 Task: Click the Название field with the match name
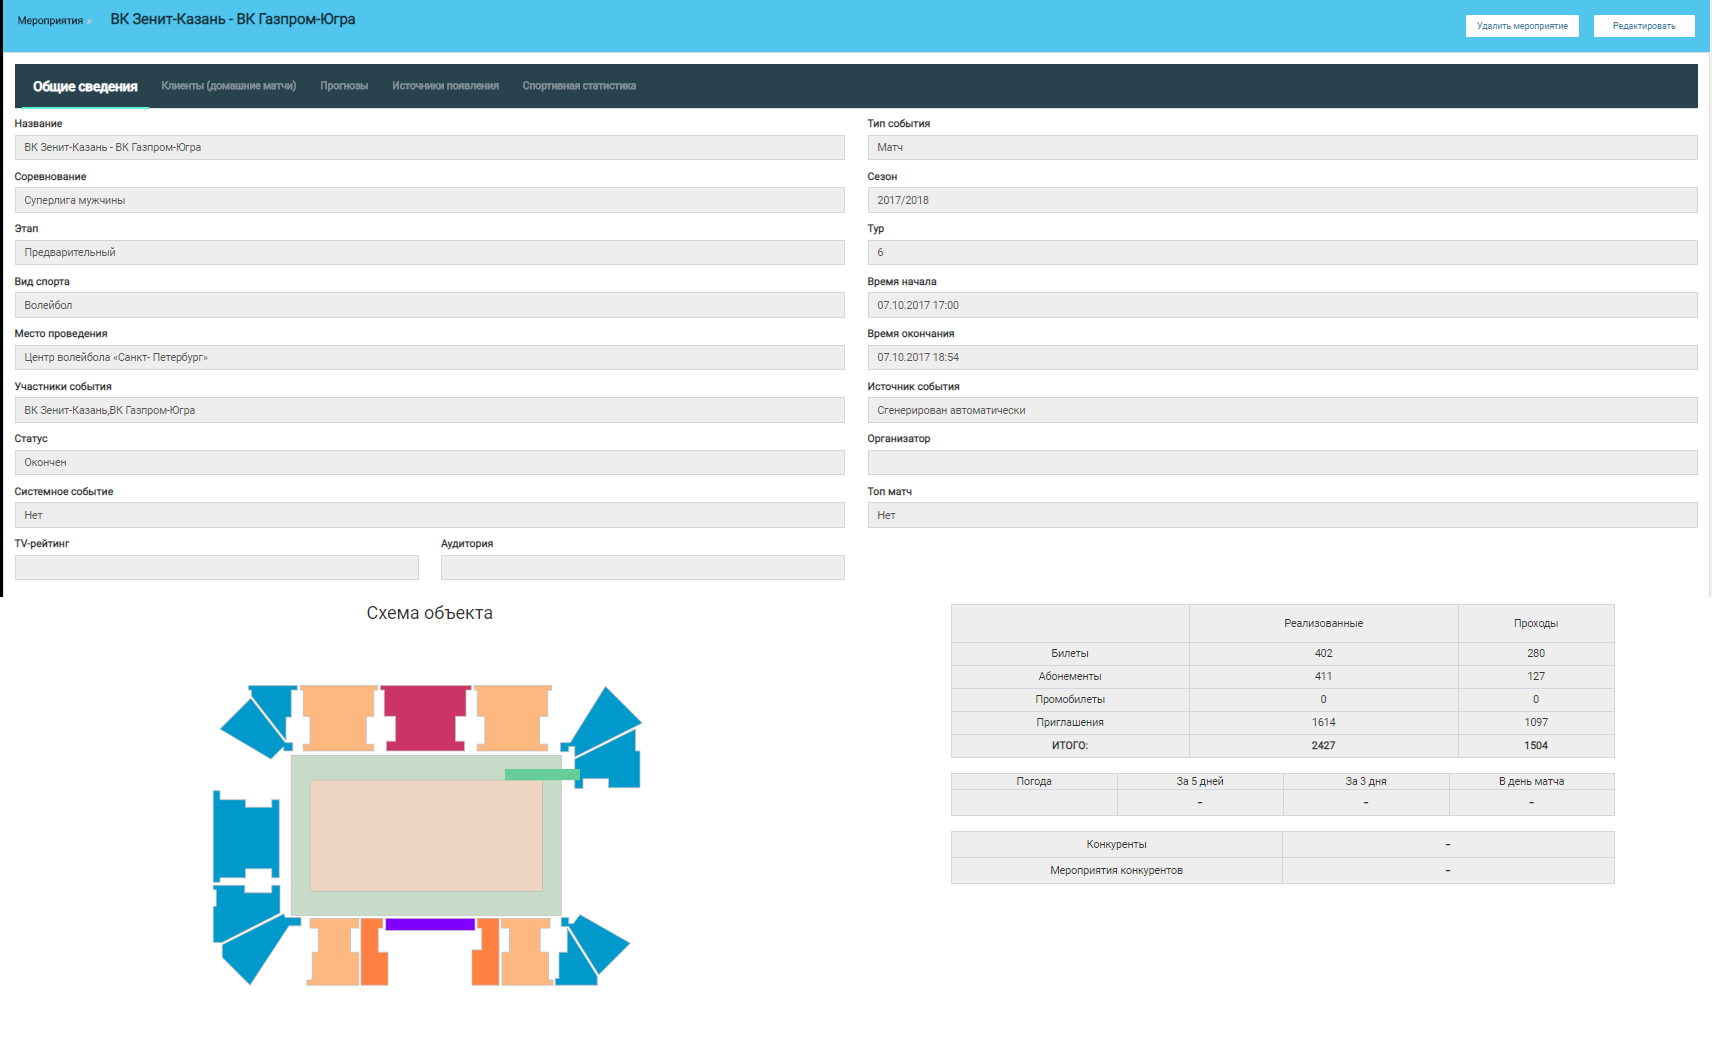point(429,148)
